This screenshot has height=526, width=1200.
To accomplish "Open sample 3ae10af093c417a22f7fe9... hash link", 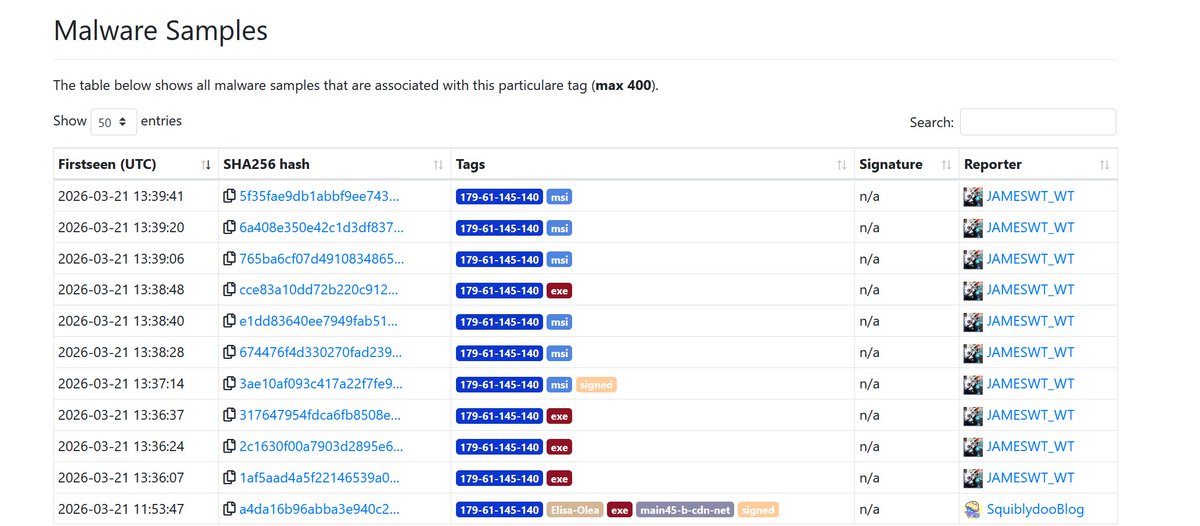I will click(321, 384).
